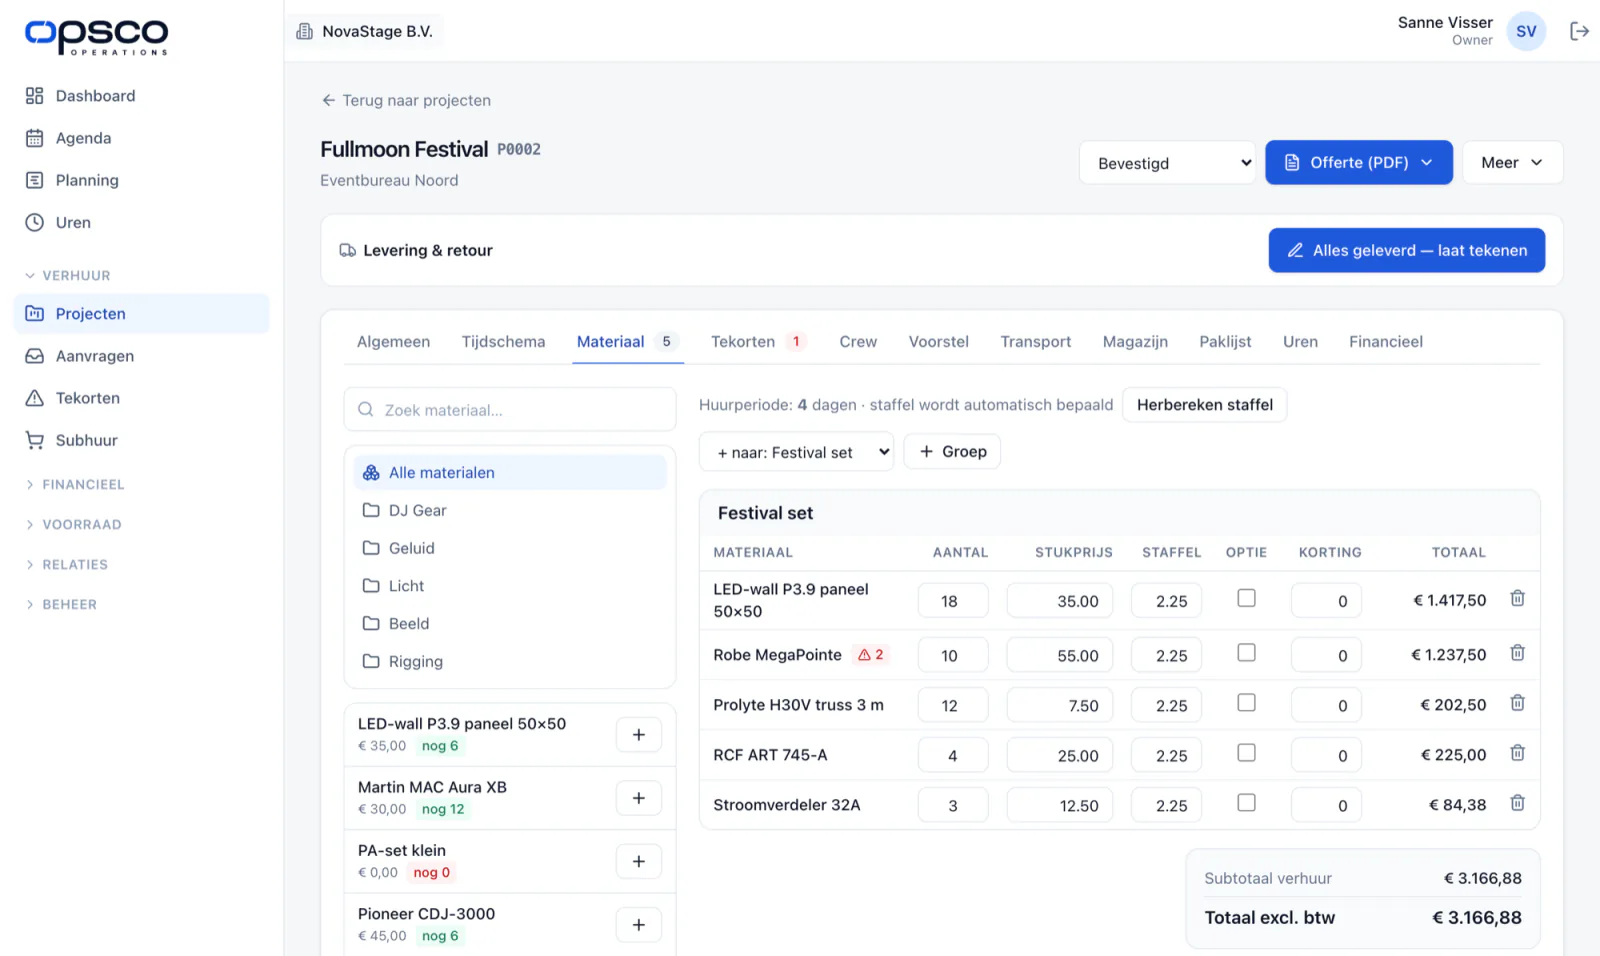Mark Stroomverdeler 32A as optie

(x=1246, y=803)
